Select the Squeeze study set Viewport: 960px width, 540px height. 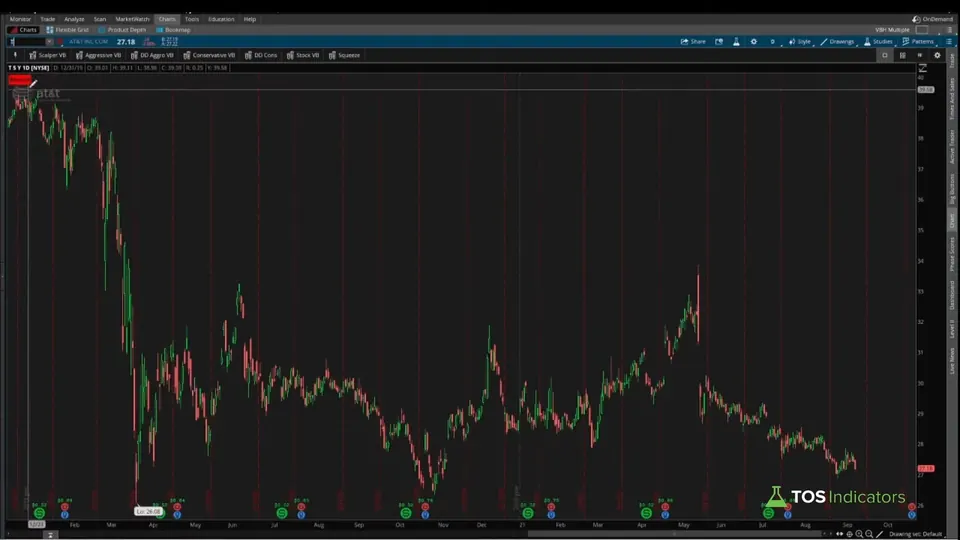[x=345, y=55]
